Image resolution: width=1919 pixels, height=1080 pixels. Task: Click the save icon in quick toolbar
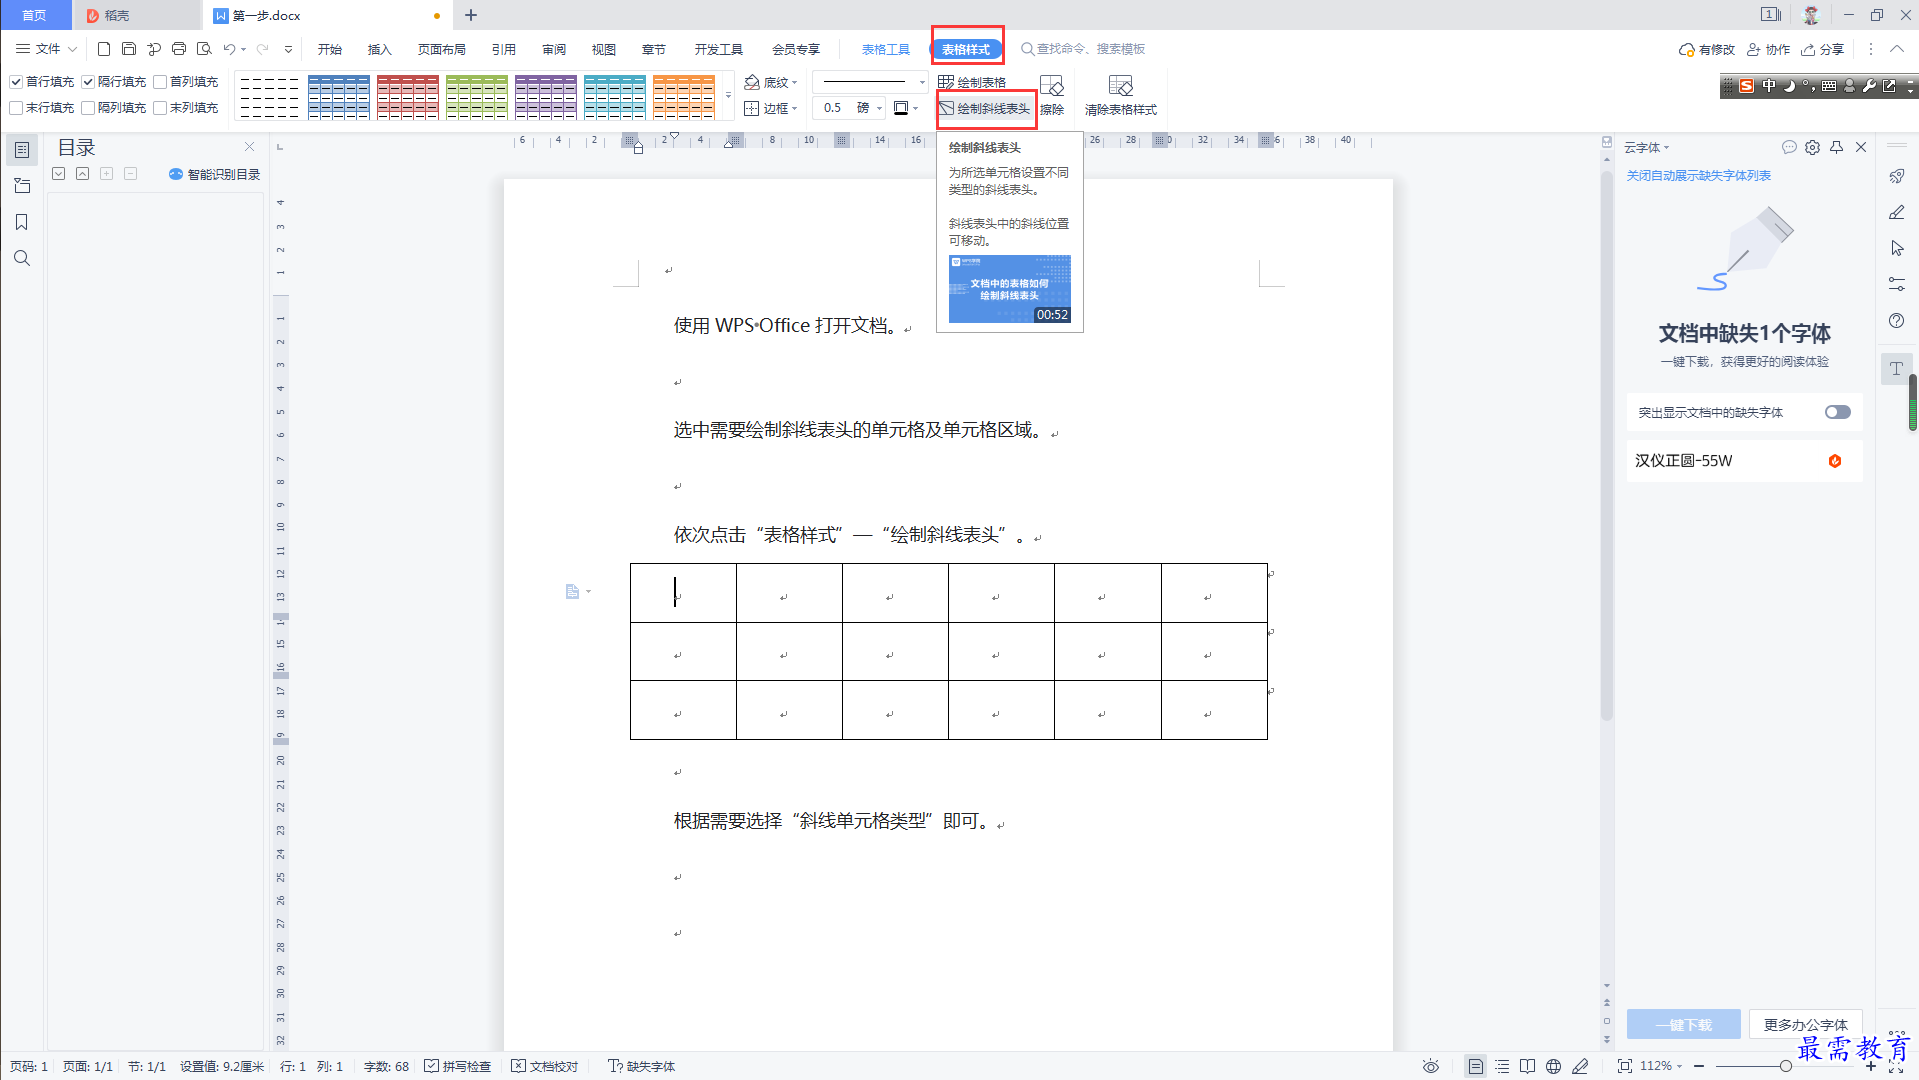(129, 48)
